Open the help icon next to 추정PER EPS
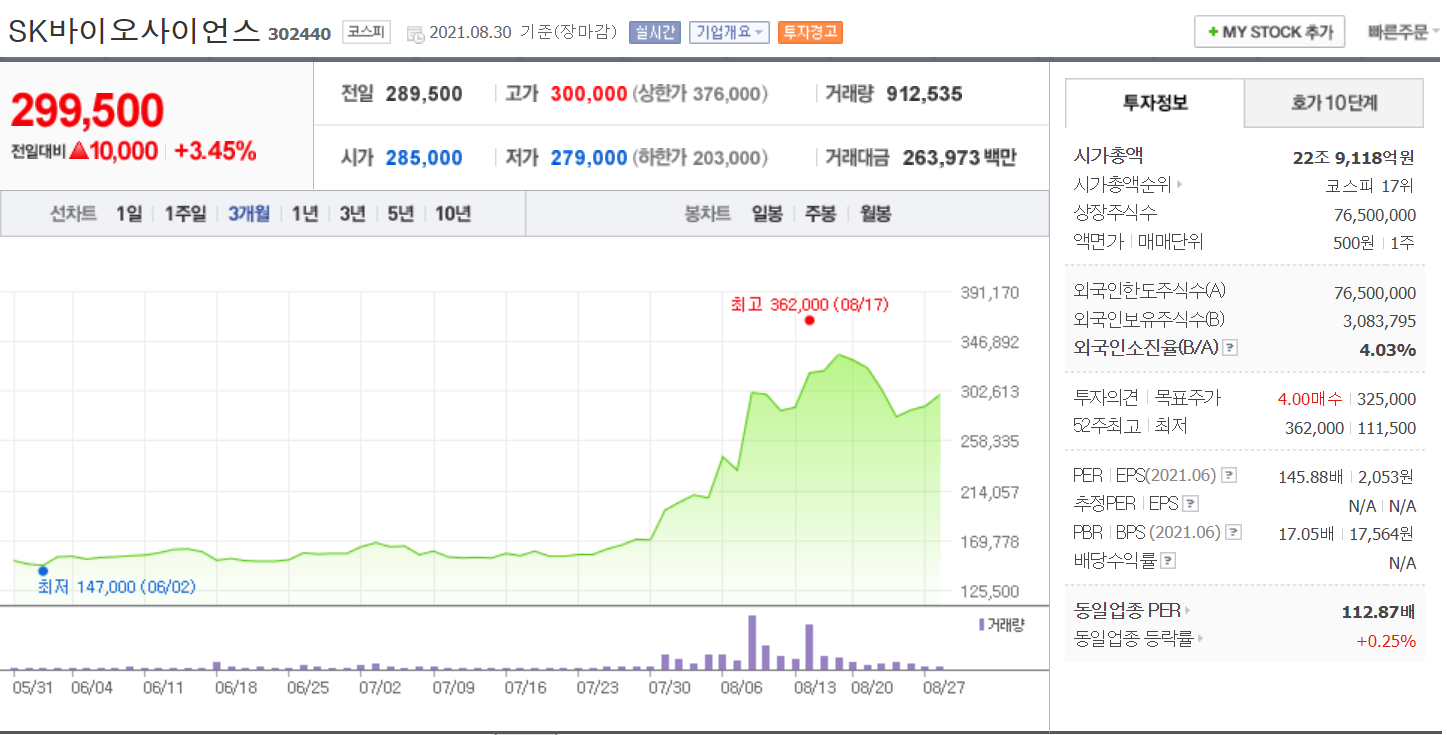The width and height of the screenshot is (1447, 735). pos(1191,504)
